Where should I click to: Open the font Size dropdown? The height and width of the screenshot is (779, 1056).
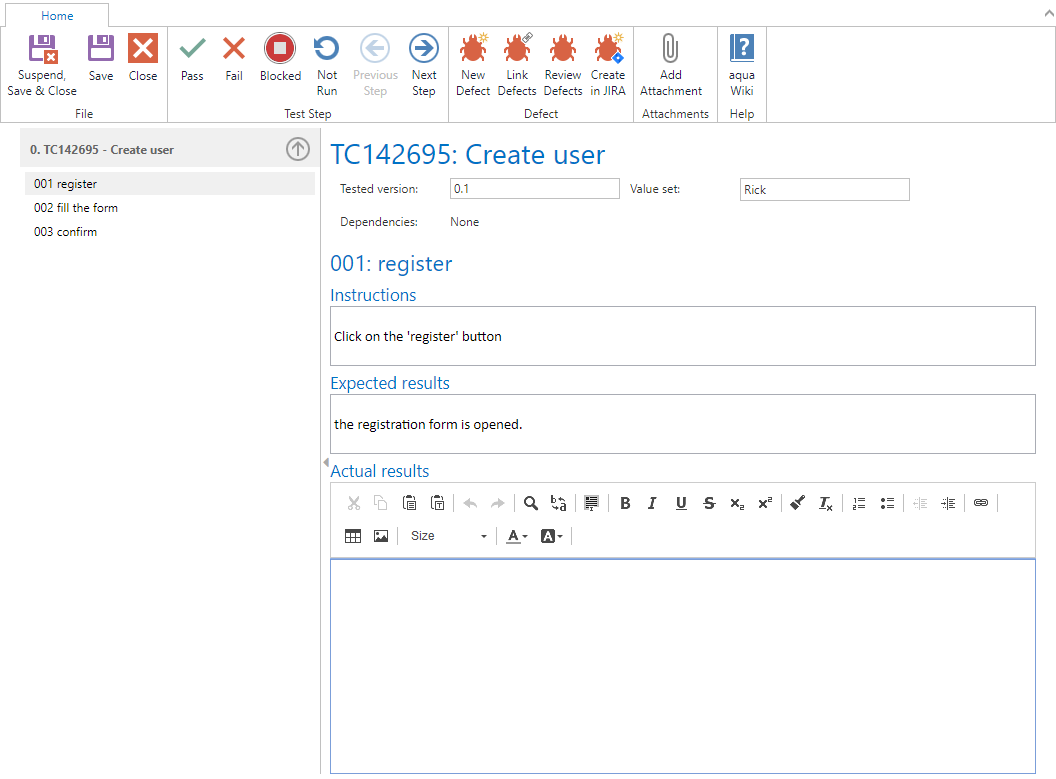pyautogui.click(x=448, y=536)
